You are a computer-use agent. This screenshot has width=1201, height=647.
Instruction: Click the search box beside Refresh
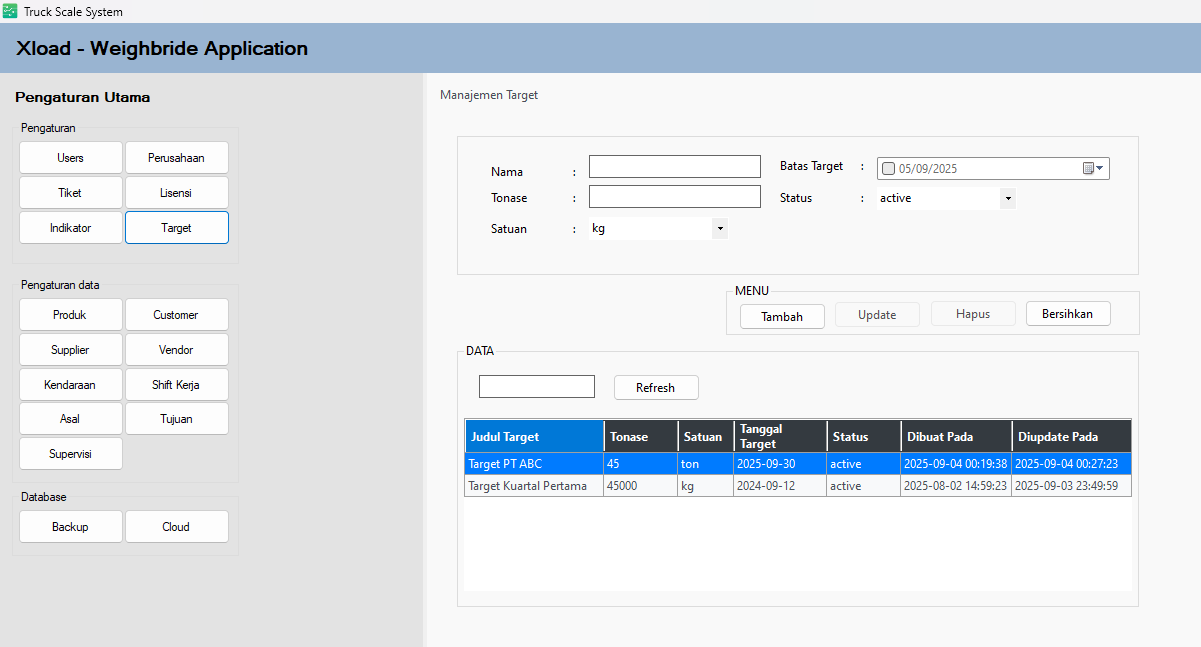click(536, 387)
